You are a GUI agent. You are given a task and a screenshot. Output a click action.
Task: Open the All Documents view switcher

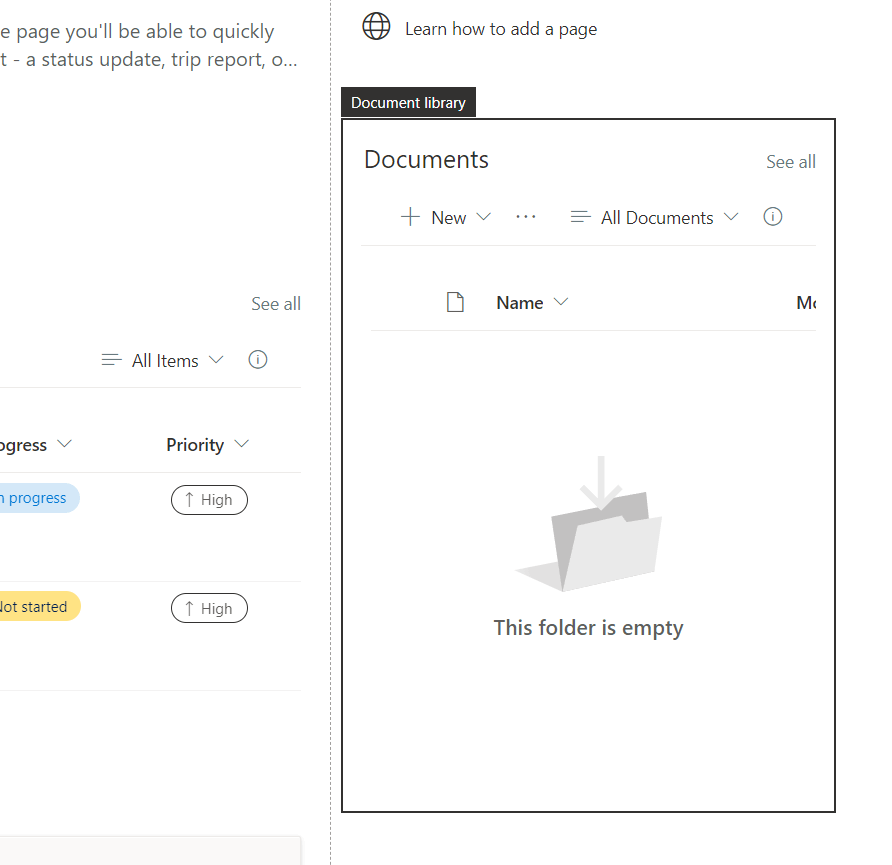[654, 217]
